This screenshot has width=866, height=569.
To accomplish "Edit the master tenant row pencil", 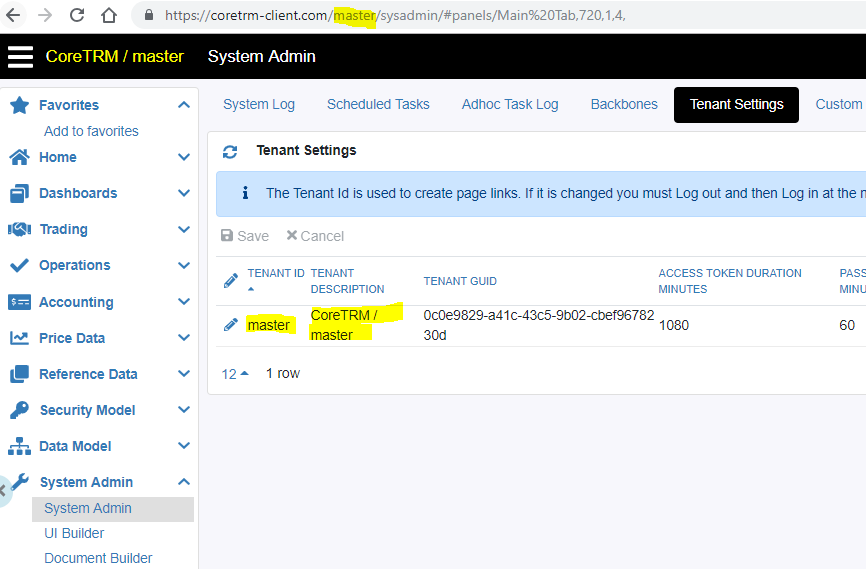I will (x=231, y=325).
